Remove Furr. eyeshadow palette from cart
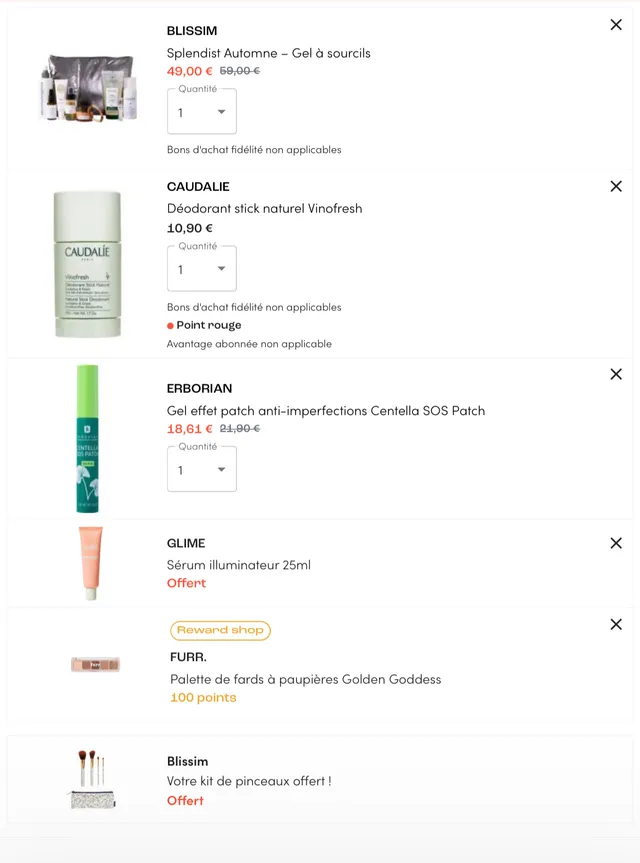The image size is (640, 863). tap(616, 624)
